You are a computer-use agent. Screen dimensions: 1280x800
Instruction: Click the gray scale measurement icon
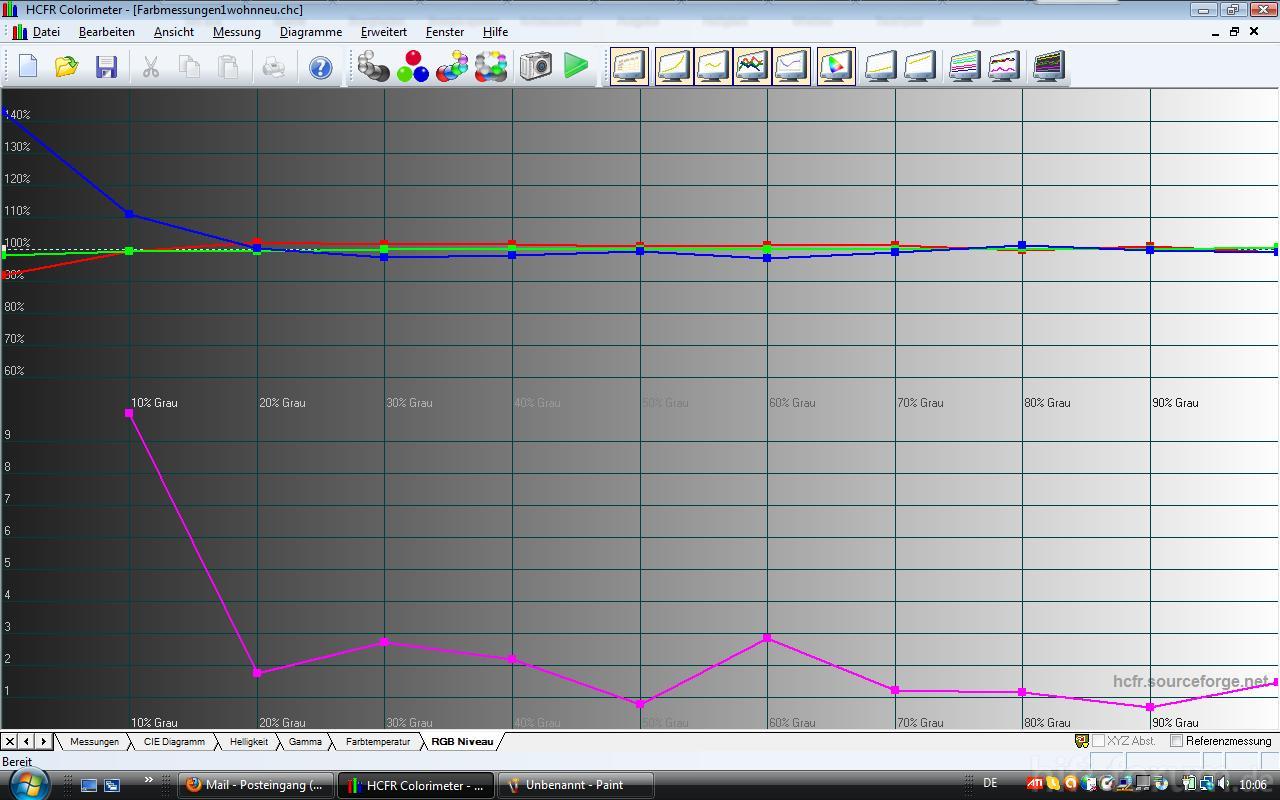[373, 67]
